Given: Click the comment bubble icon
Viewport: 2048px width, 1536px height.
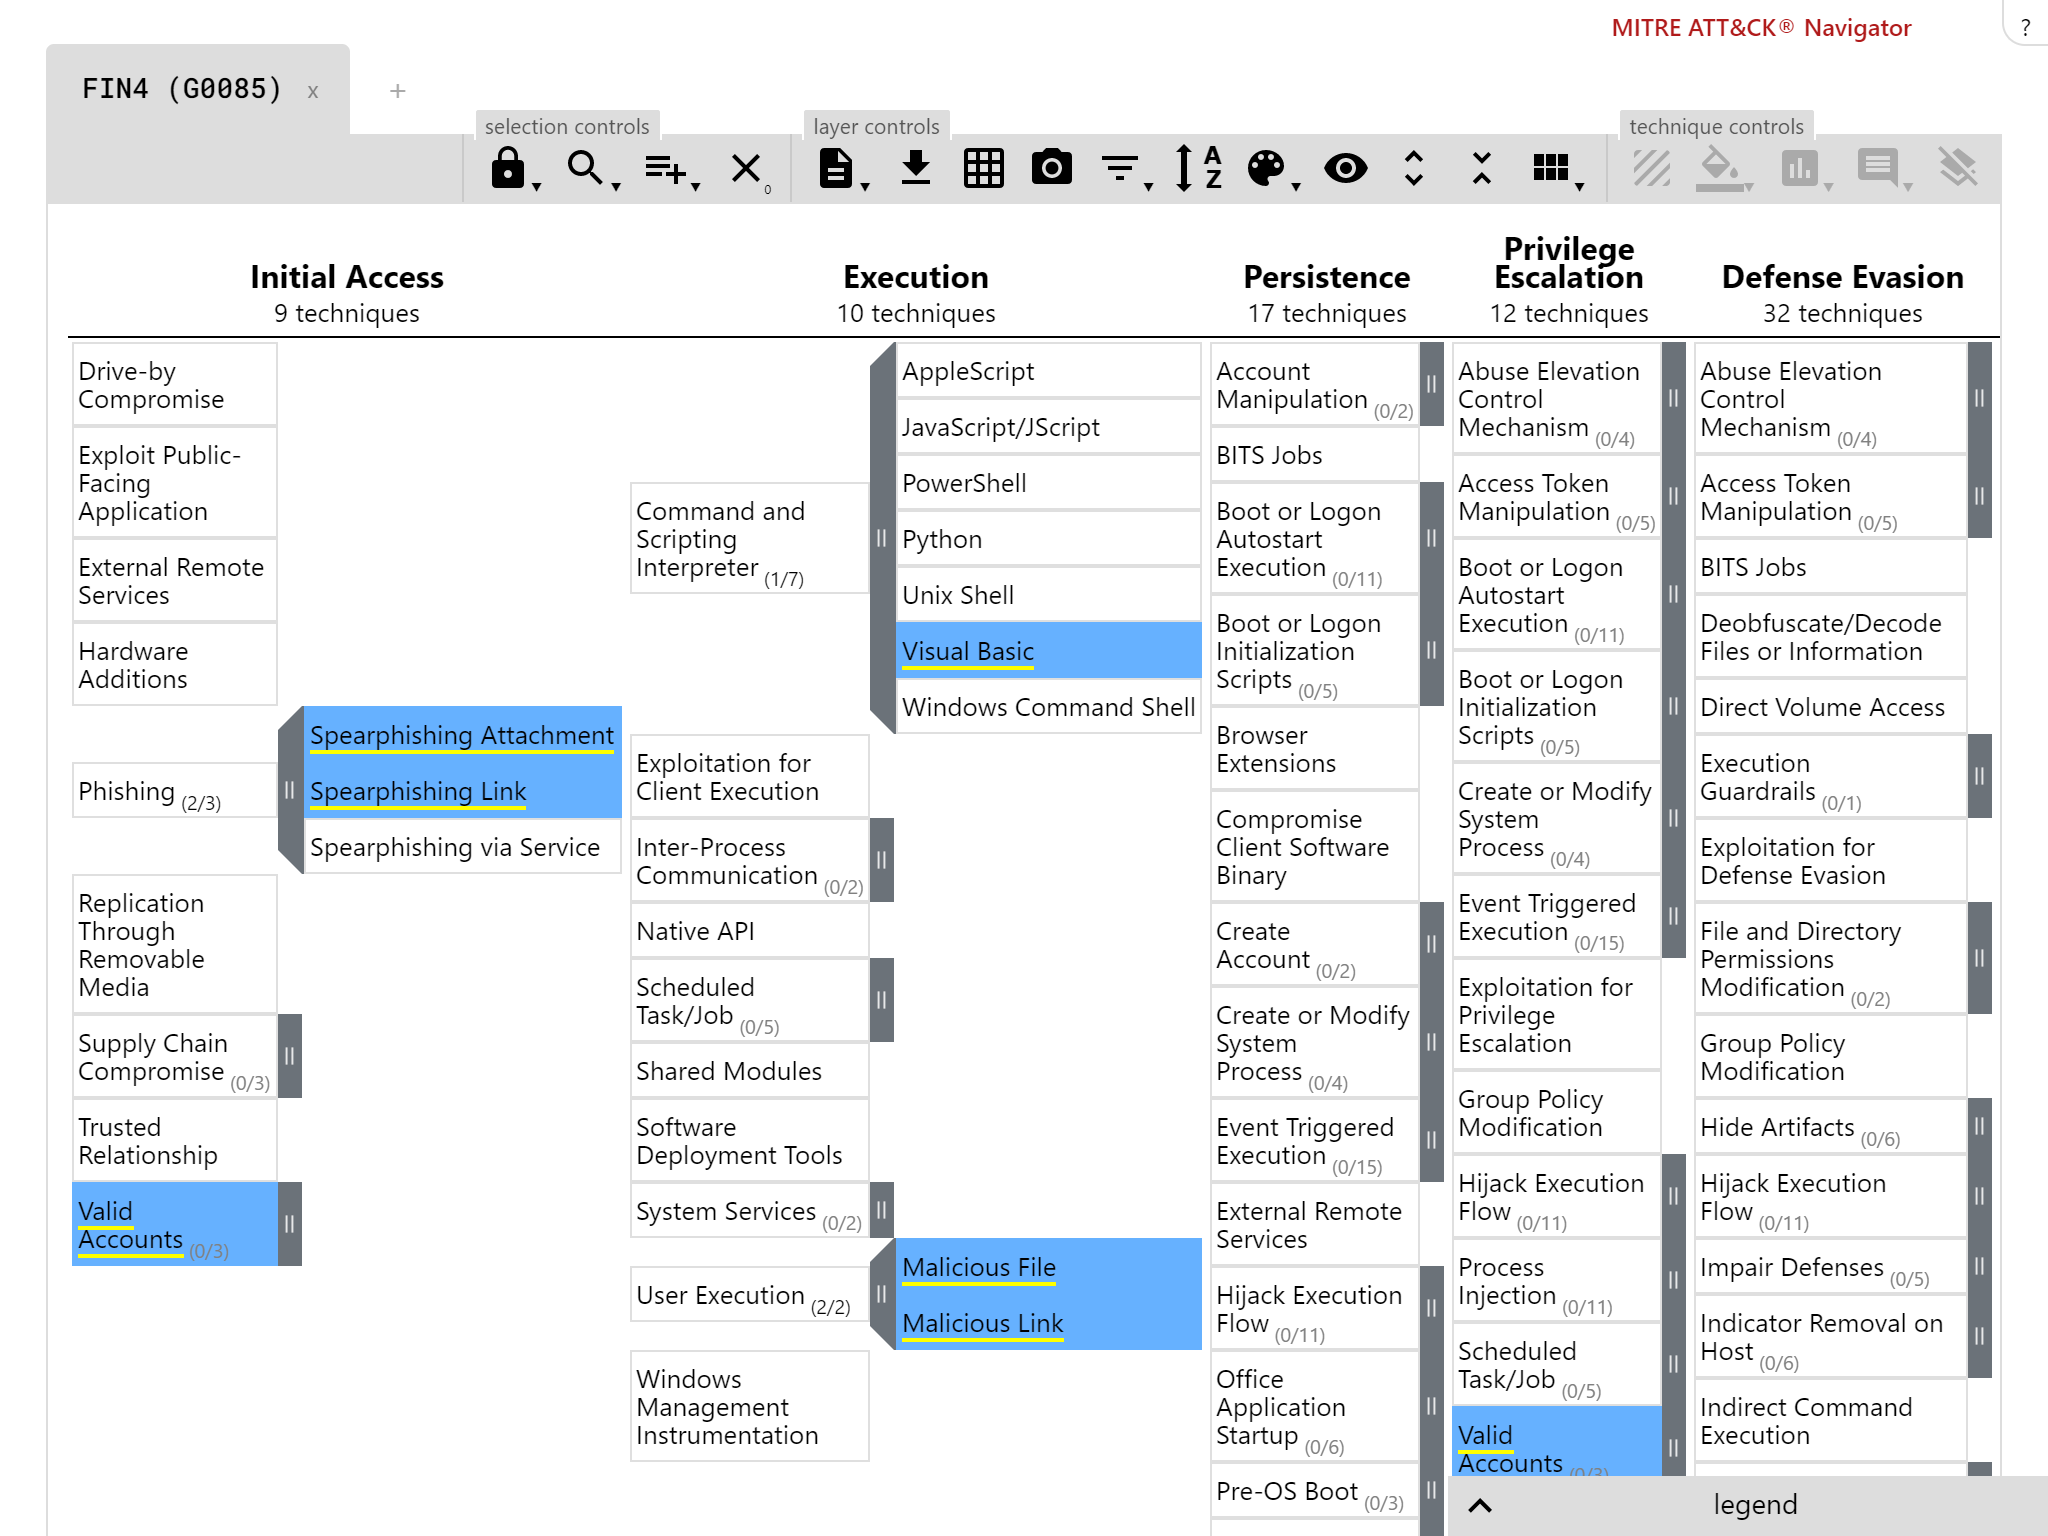Looking at the screenshot, I should point(1878,167).
